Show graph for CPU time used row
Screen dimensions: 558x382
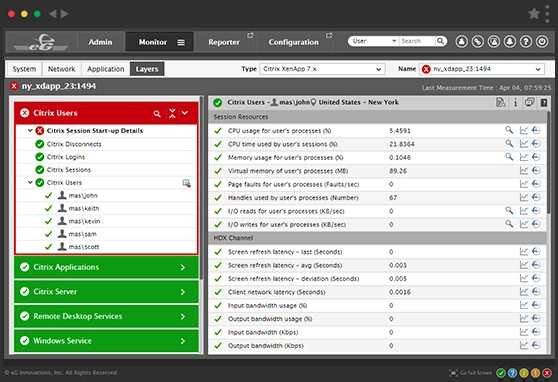[x=523, y=144]
